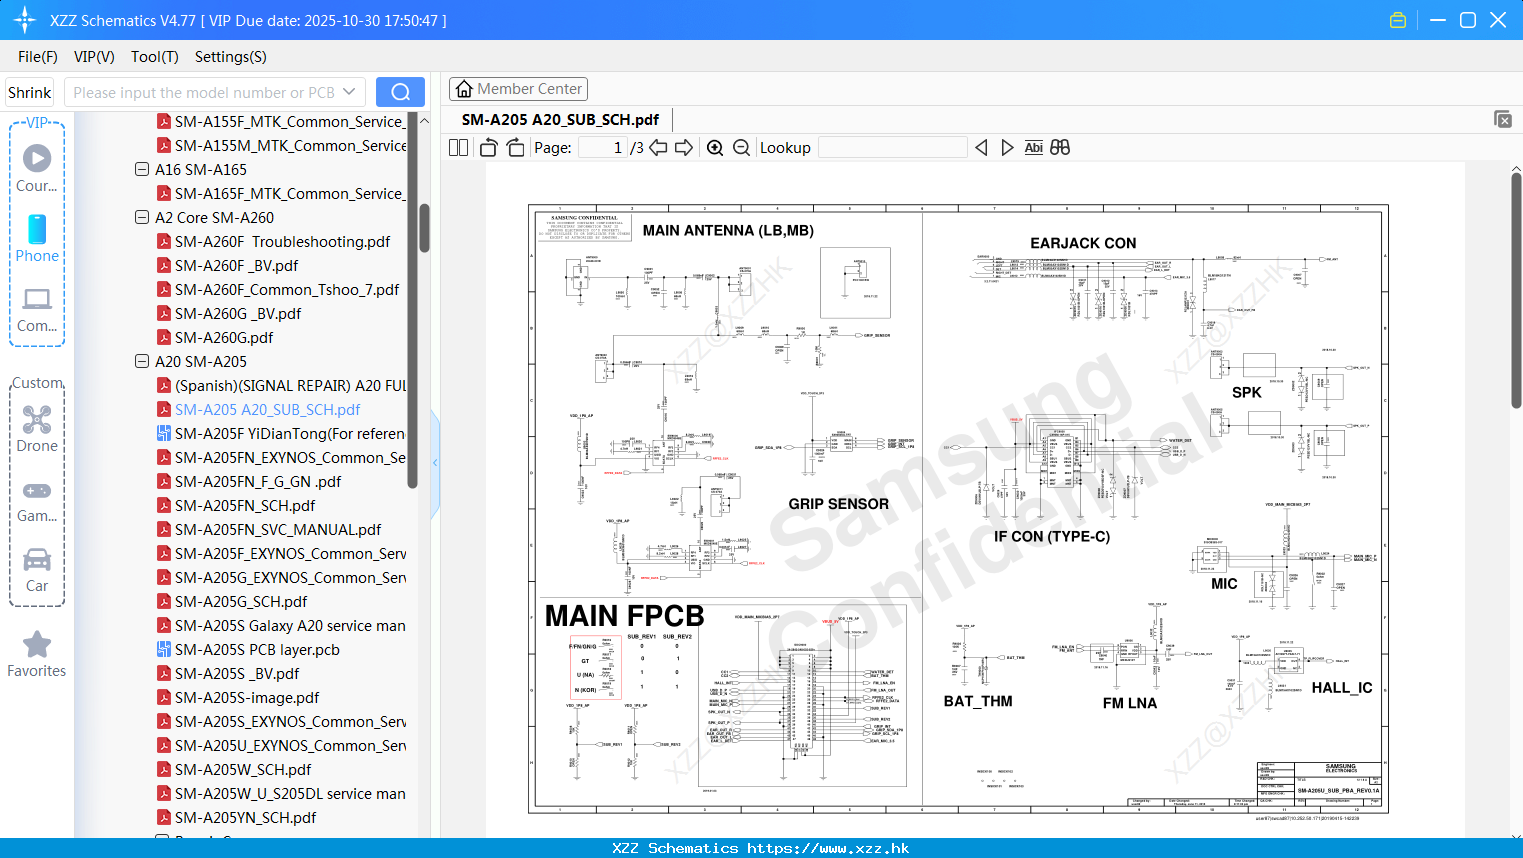Click the pop-out window icon at top right
The height and width of the screenshot is (858, 1523).
coord(1503,119)
